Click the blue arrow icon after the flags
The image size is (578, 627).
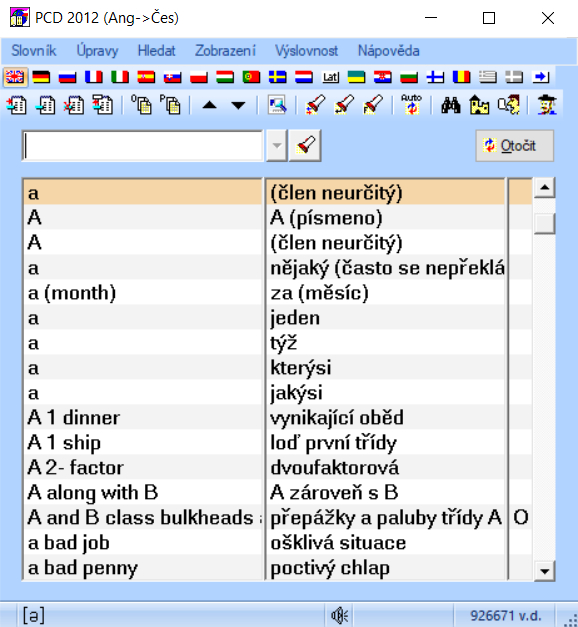click(x=540, y=77)
